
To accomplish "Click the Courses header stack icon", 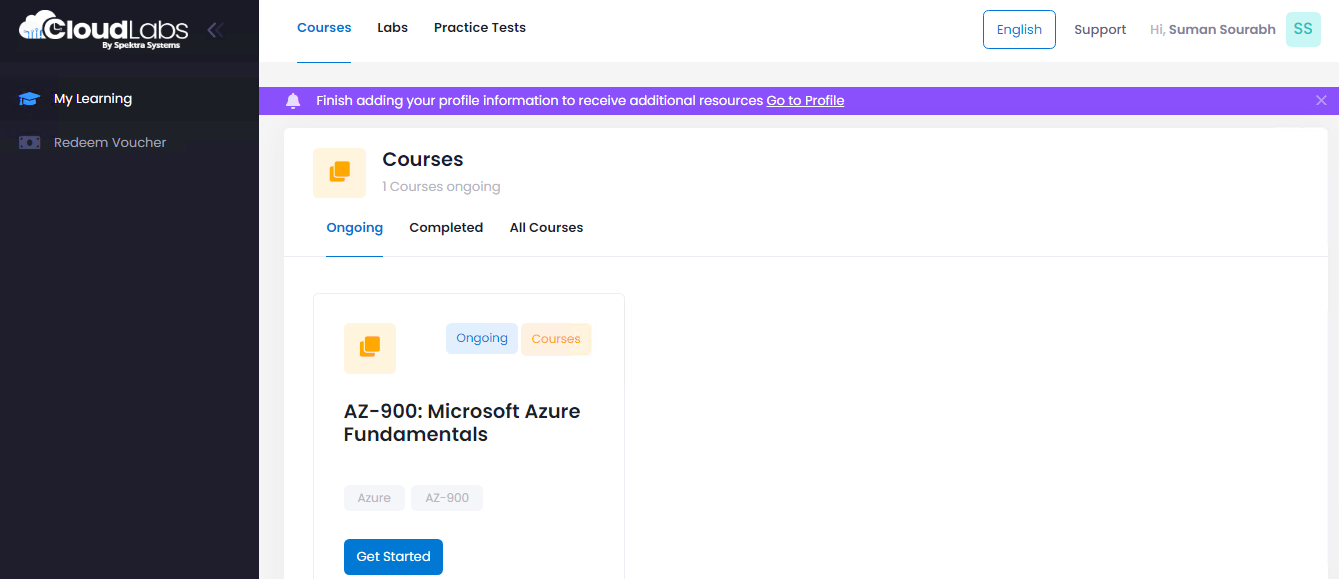I will click(340, 173).
